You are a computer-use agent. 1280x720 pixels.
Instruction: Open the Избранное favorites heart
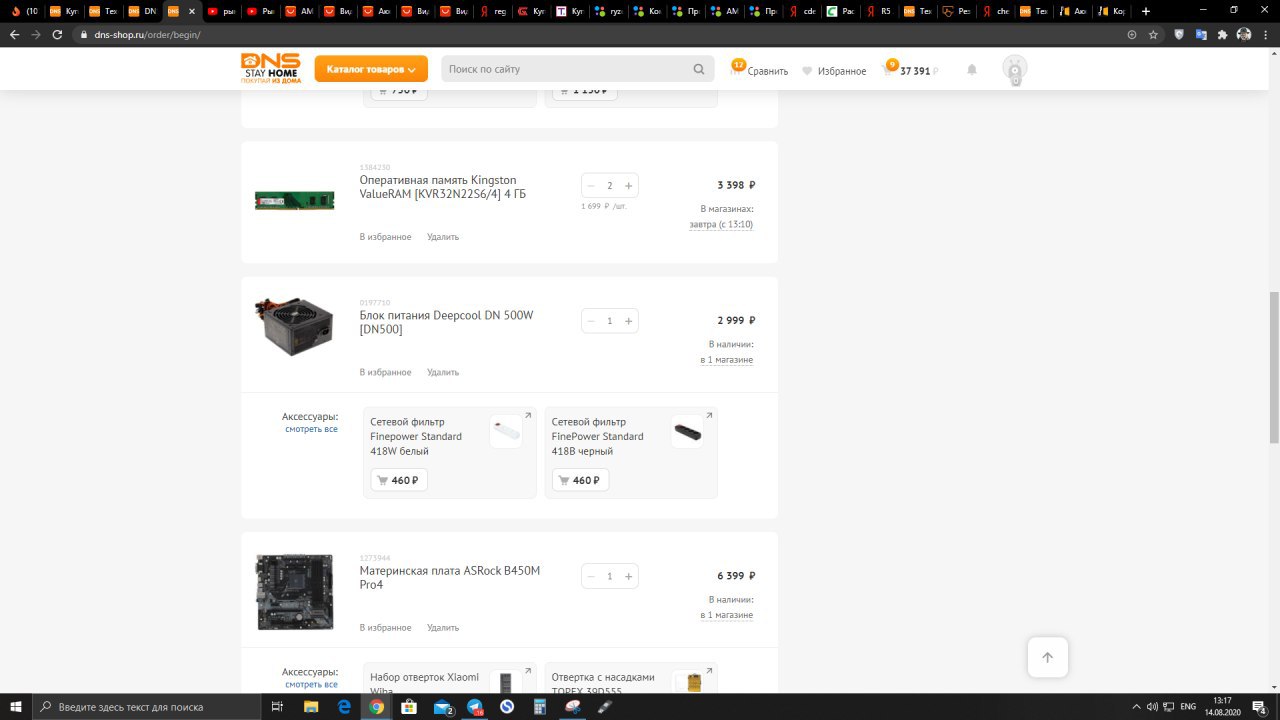point(834,71)
